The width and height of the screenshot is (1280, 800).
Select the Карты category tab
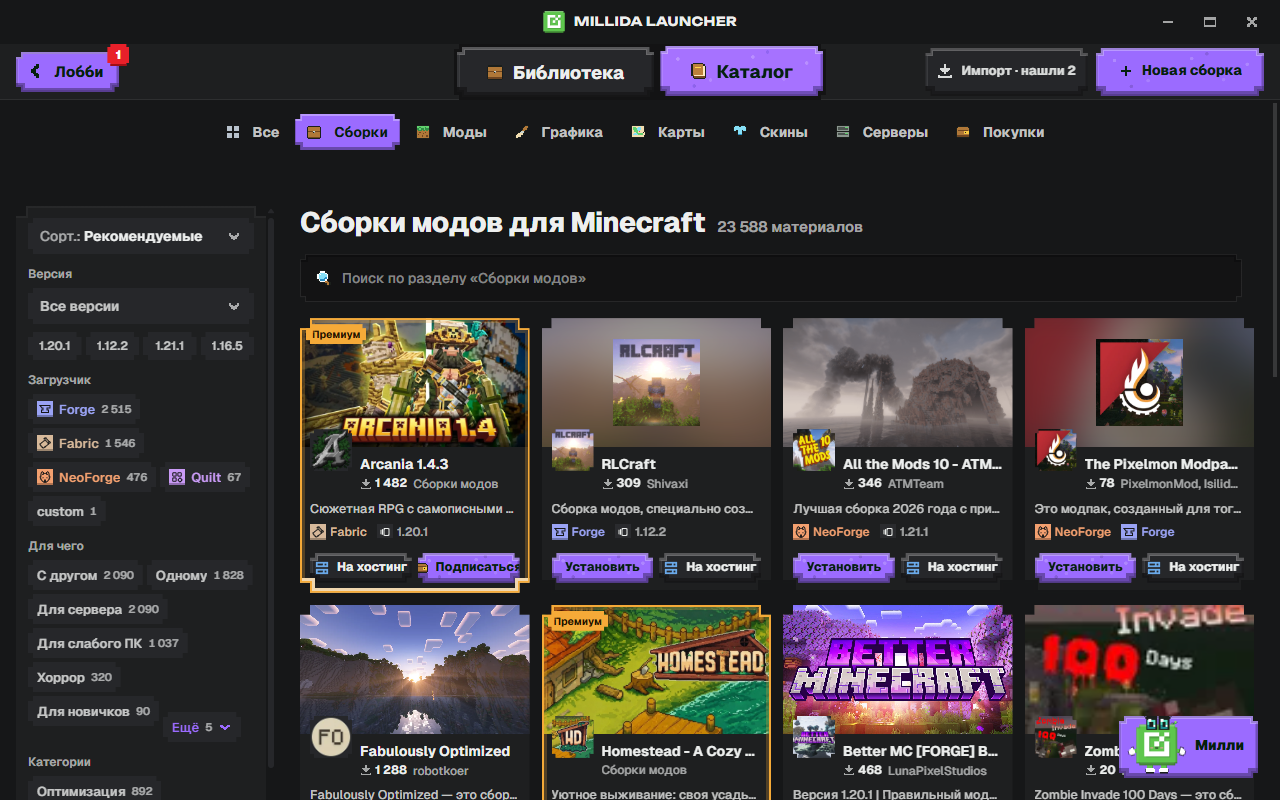(x=668, y=132)
